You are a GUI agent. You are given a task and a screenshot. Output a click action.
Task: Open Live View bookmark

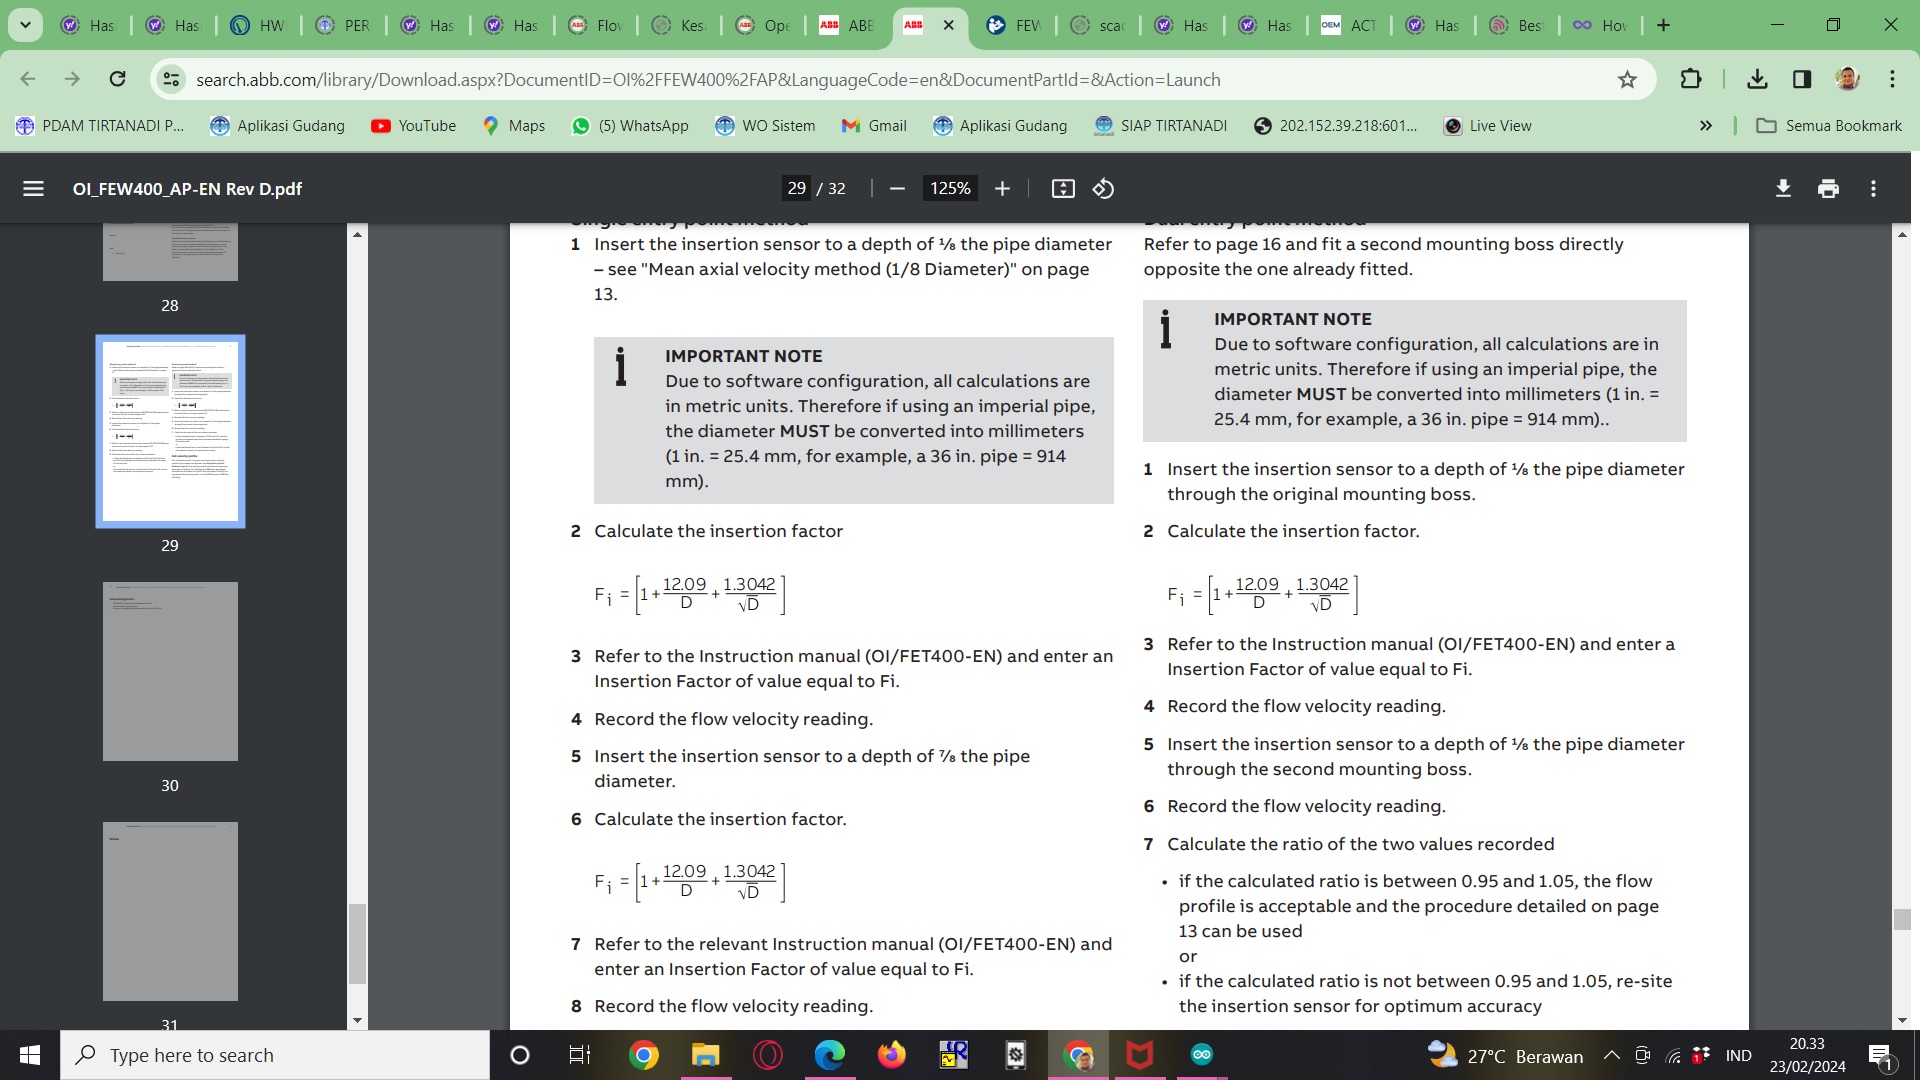(1487, 126)
